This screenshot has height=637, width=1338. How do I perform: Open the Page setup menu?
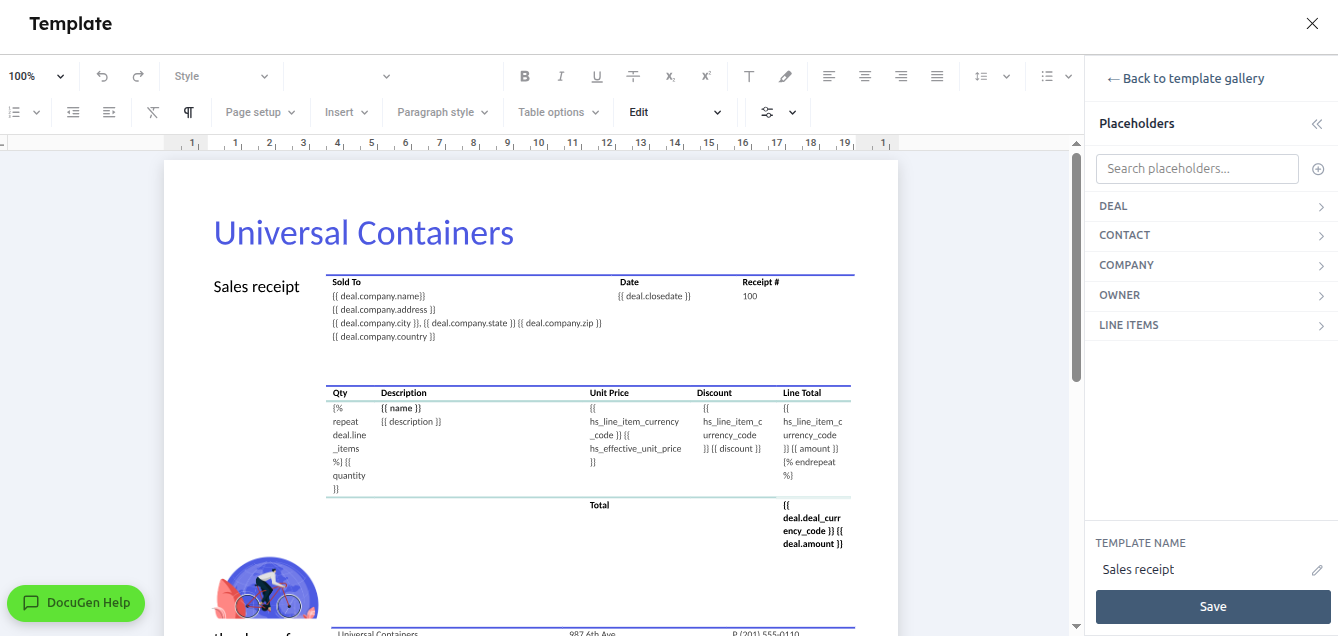click(260, 112)
